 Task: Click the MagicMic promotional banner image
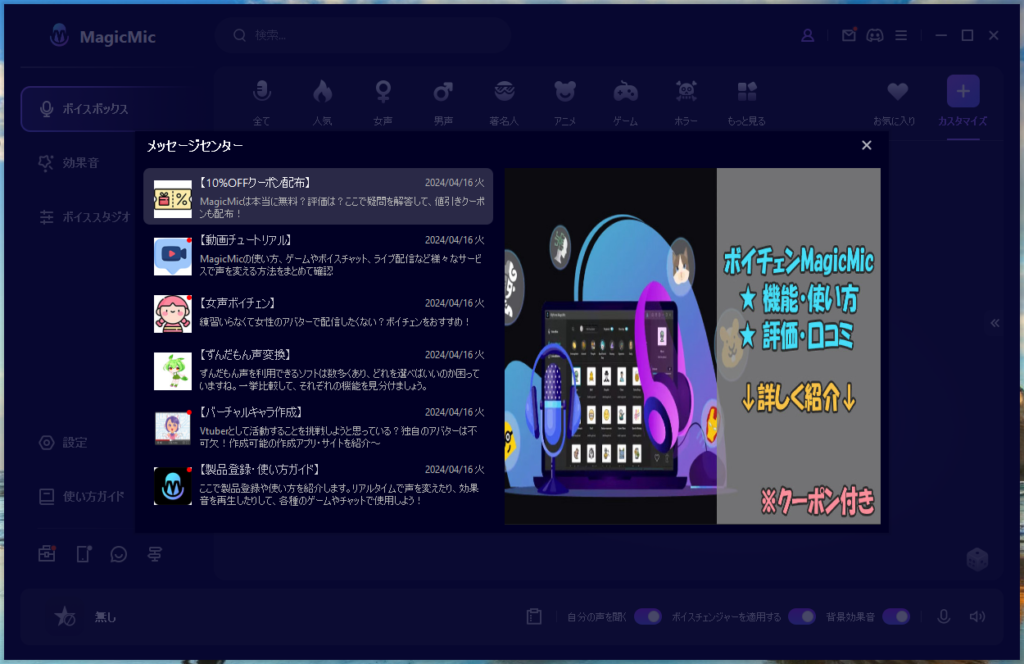click(x=692, y=346)
